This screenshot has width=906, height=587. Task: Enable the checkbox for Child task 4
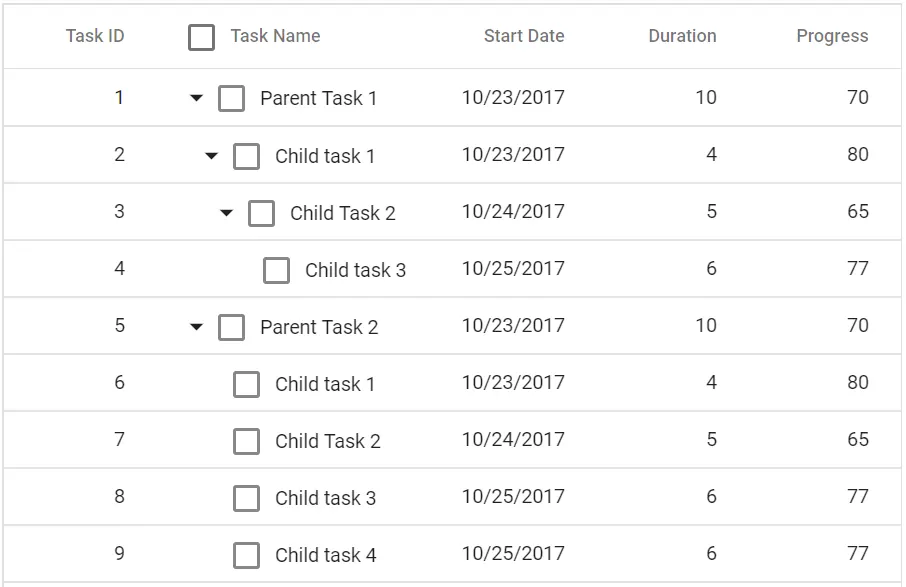point(246,554)
